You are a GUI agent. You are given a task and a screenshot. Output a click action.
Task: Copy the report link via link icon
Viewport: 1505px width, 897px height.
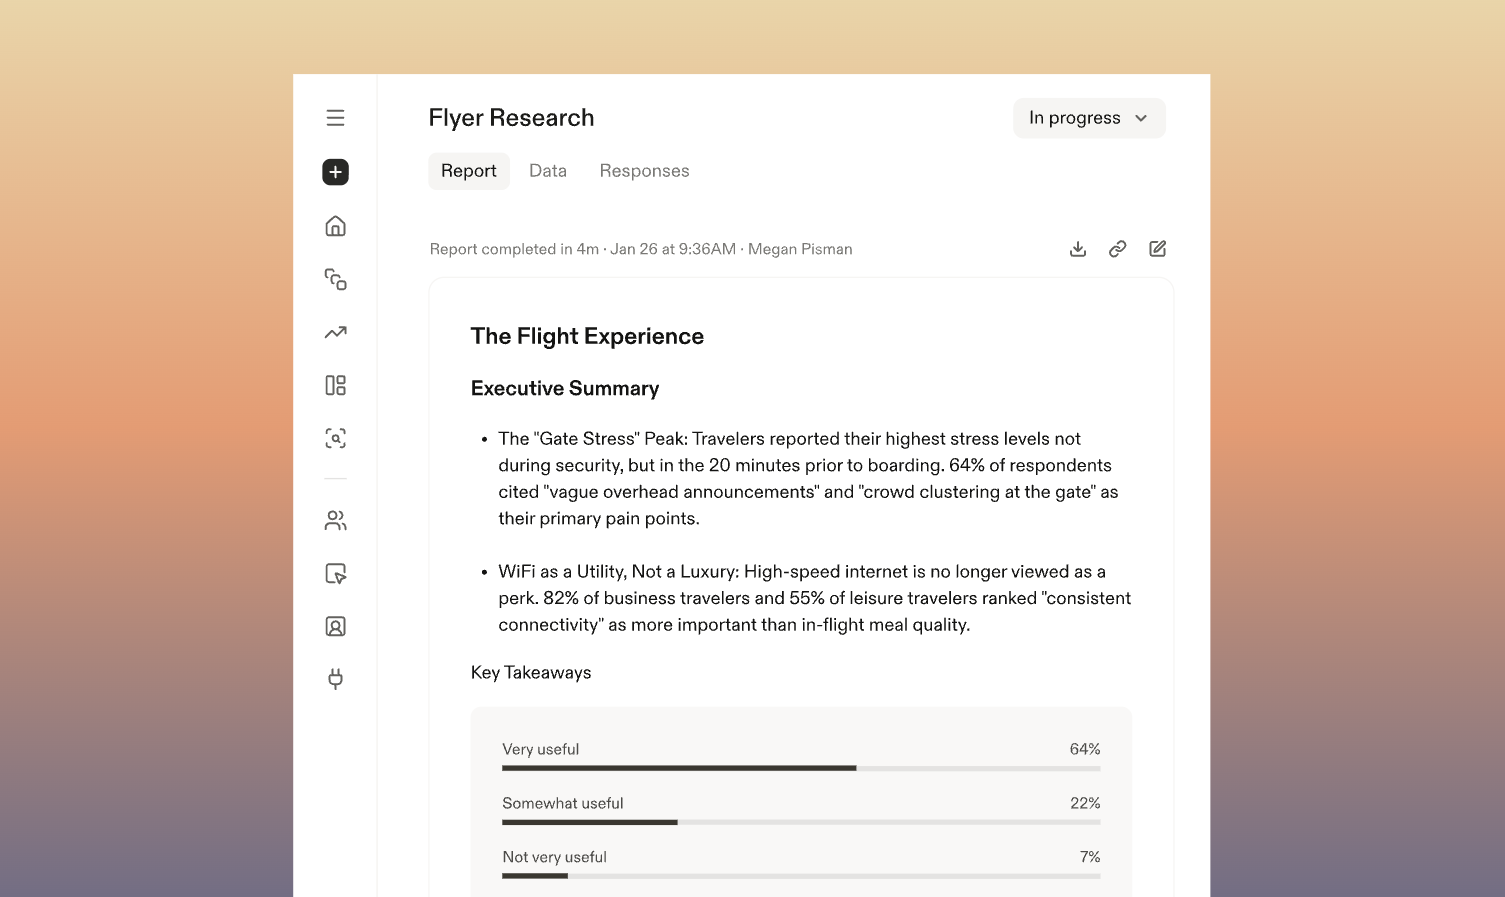tap(1117, 249)
